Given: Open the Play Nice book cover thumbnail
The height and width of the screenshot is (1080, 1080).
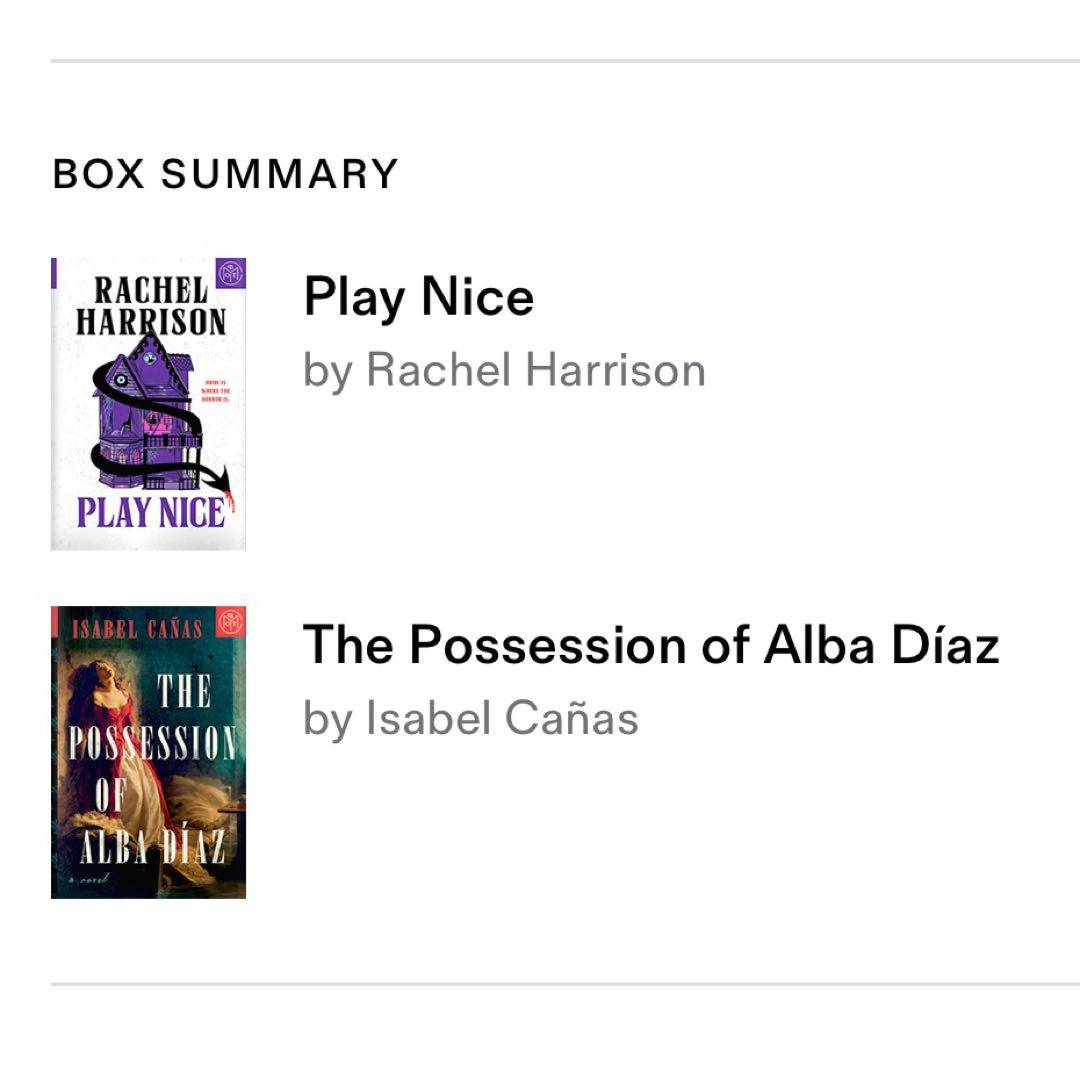Looking at the screenshot, I should click(148, 404).
